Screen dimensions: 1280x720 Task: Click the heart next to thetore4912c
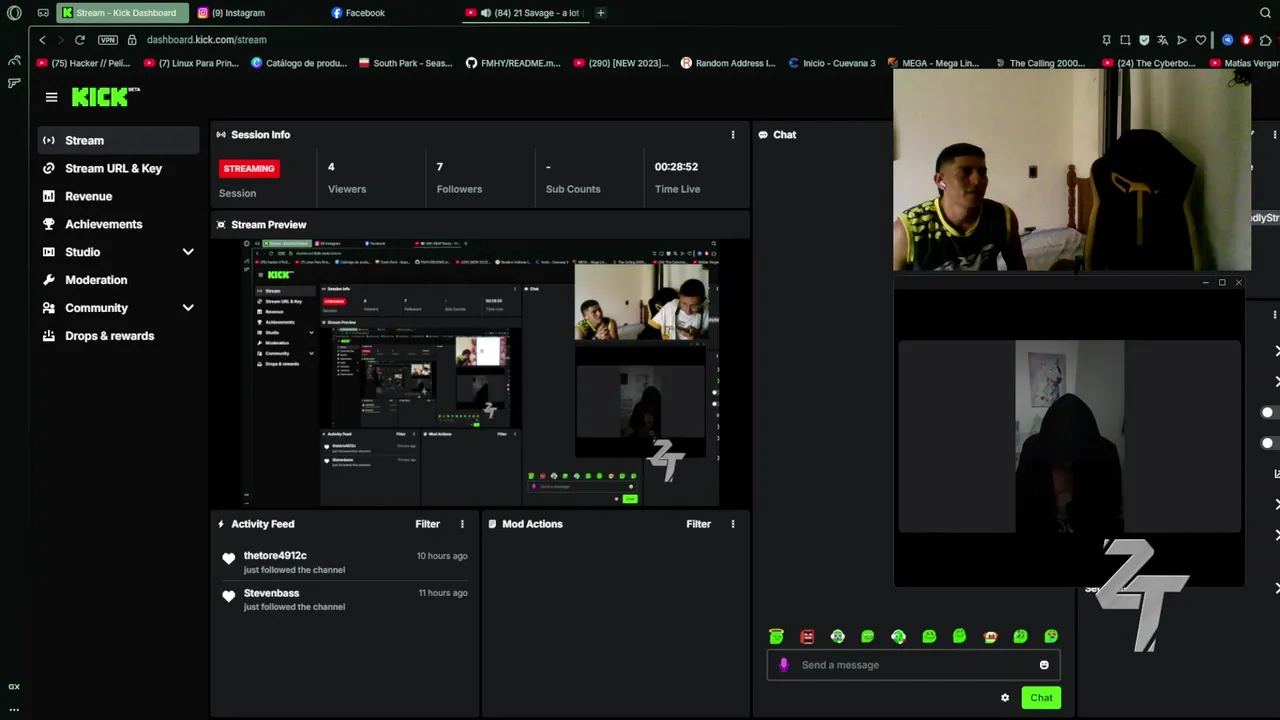[229, 559]
